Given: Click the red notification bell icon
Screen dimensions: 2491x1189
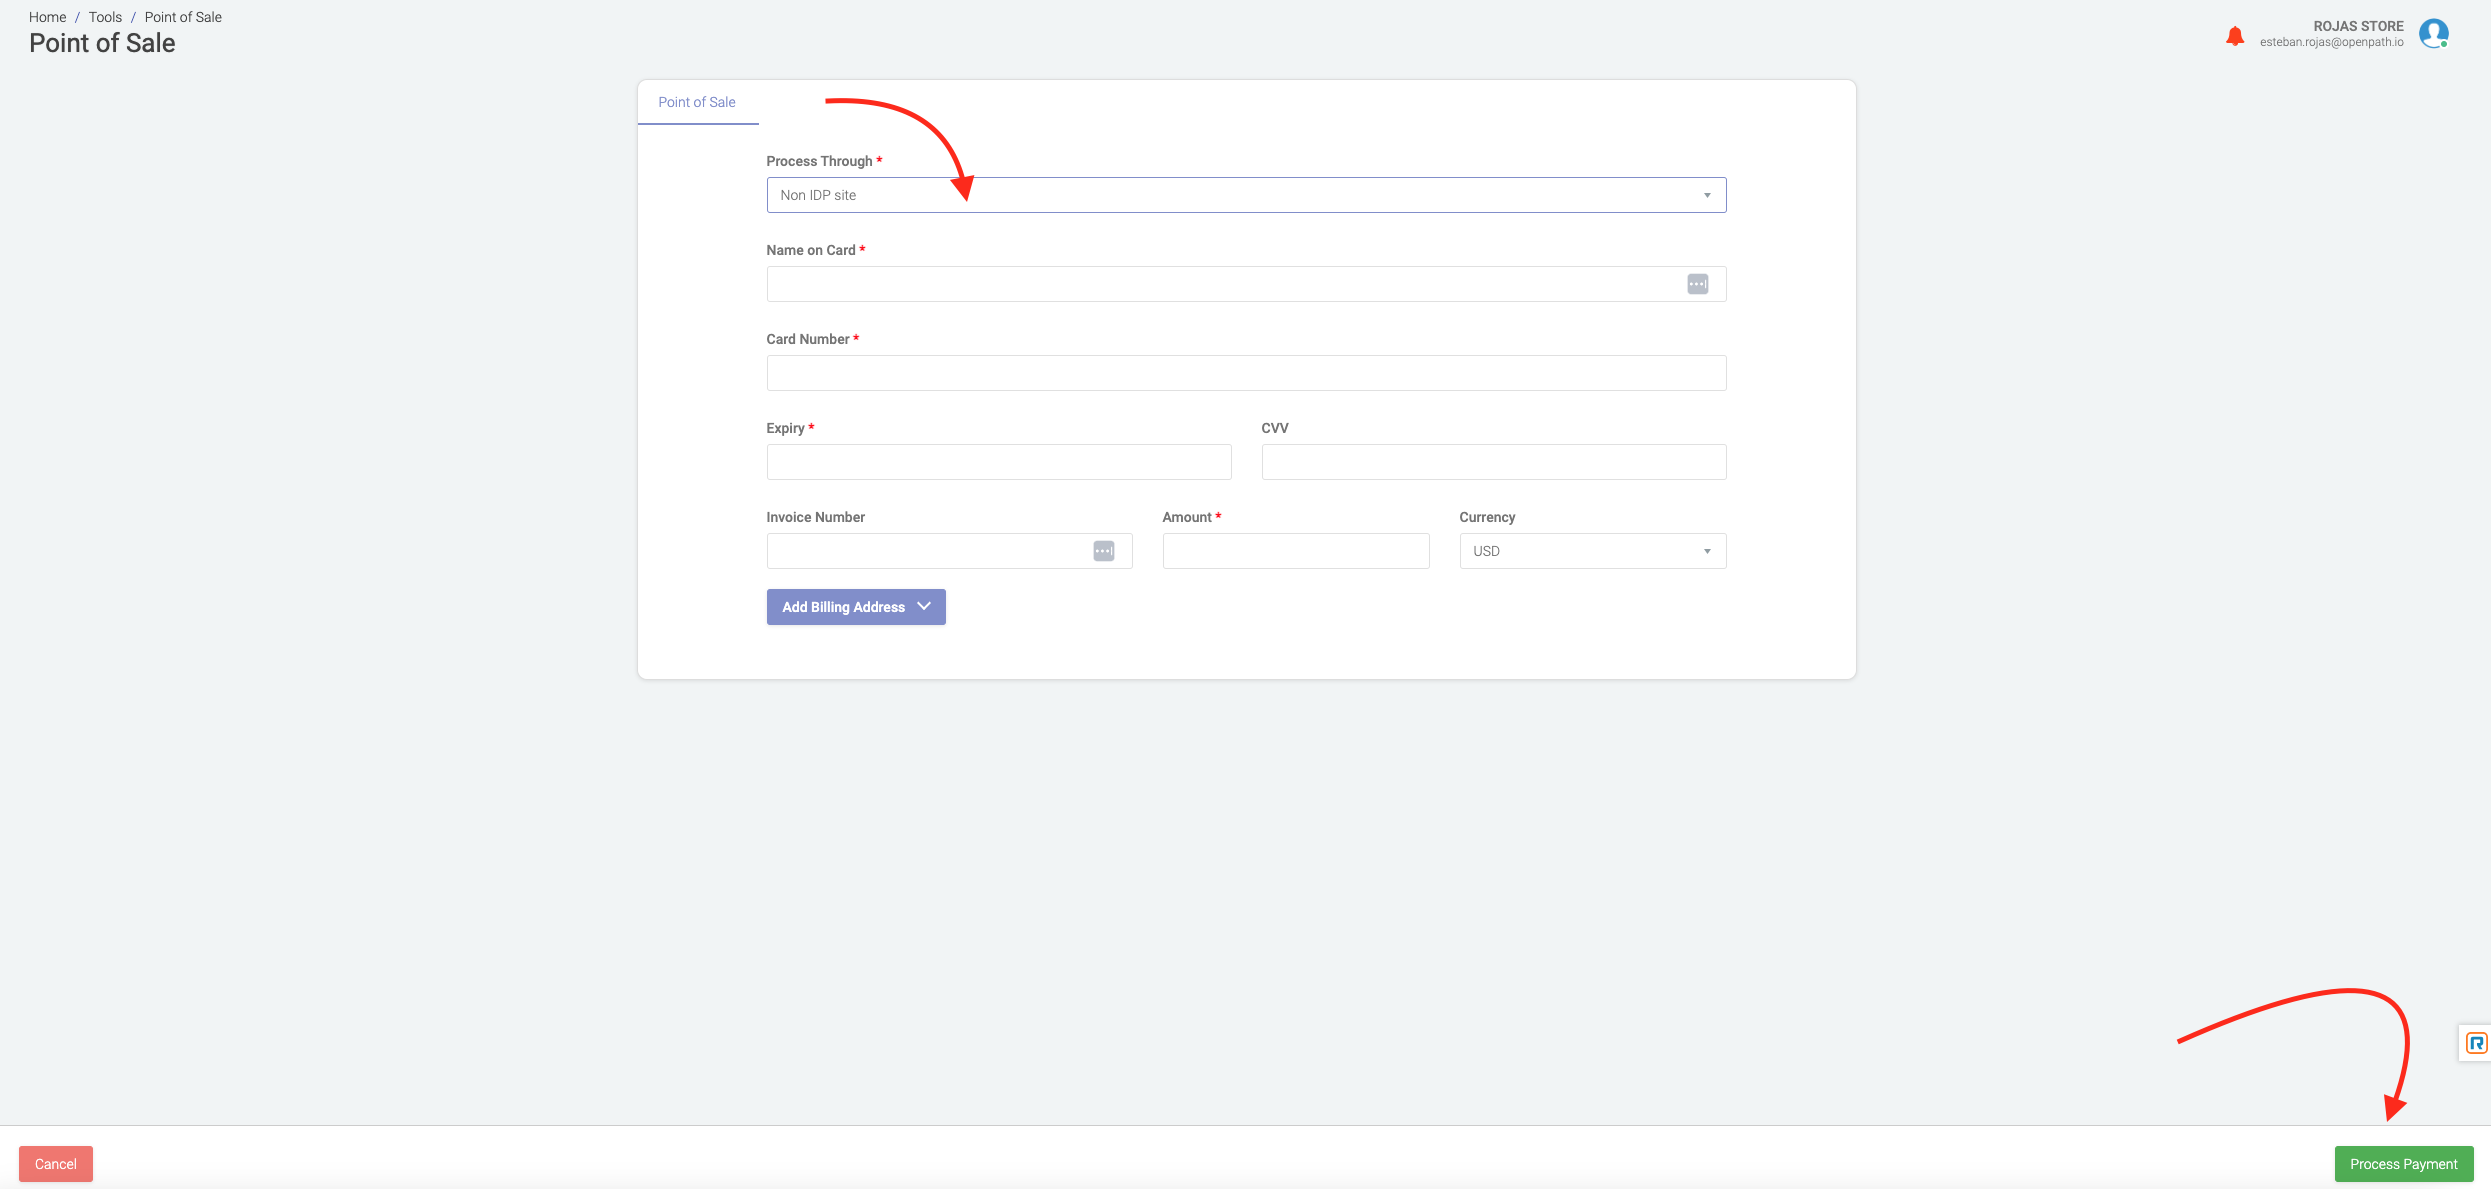Looking at the screenshot, I should pos(2234,37).
